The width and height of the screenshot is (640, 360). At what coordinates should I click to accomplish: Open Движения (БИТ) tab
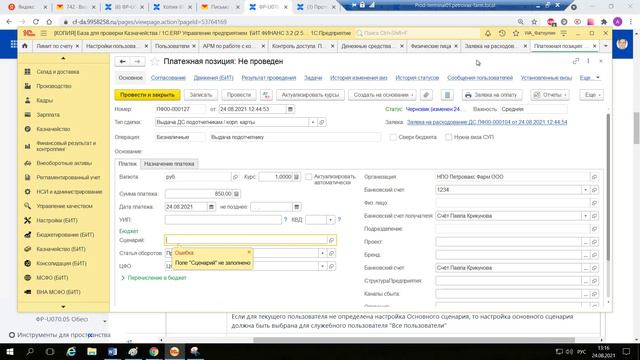213,78
